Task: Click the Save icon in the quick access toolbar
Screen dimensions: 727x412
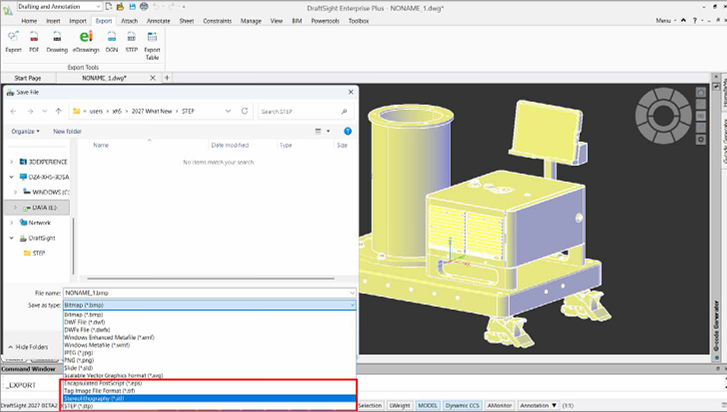Action: [x=133, y=6]
